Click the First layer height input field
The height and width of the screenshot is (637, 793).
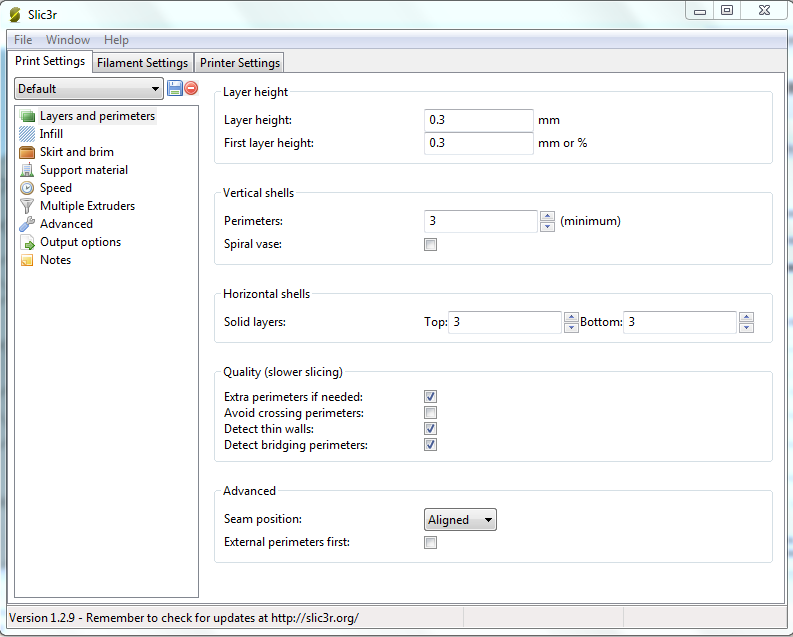point(478,143)
